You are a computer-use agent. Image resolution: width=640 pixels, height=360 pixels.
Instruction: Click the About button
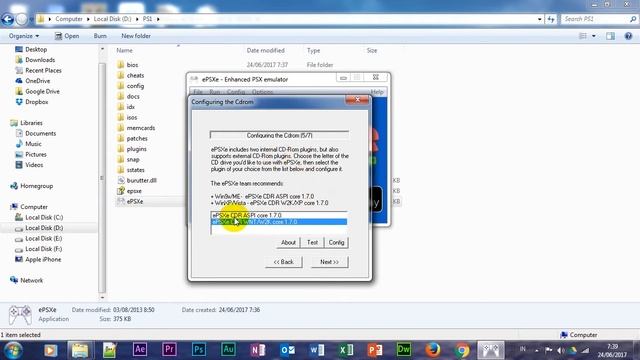[288, 242]
